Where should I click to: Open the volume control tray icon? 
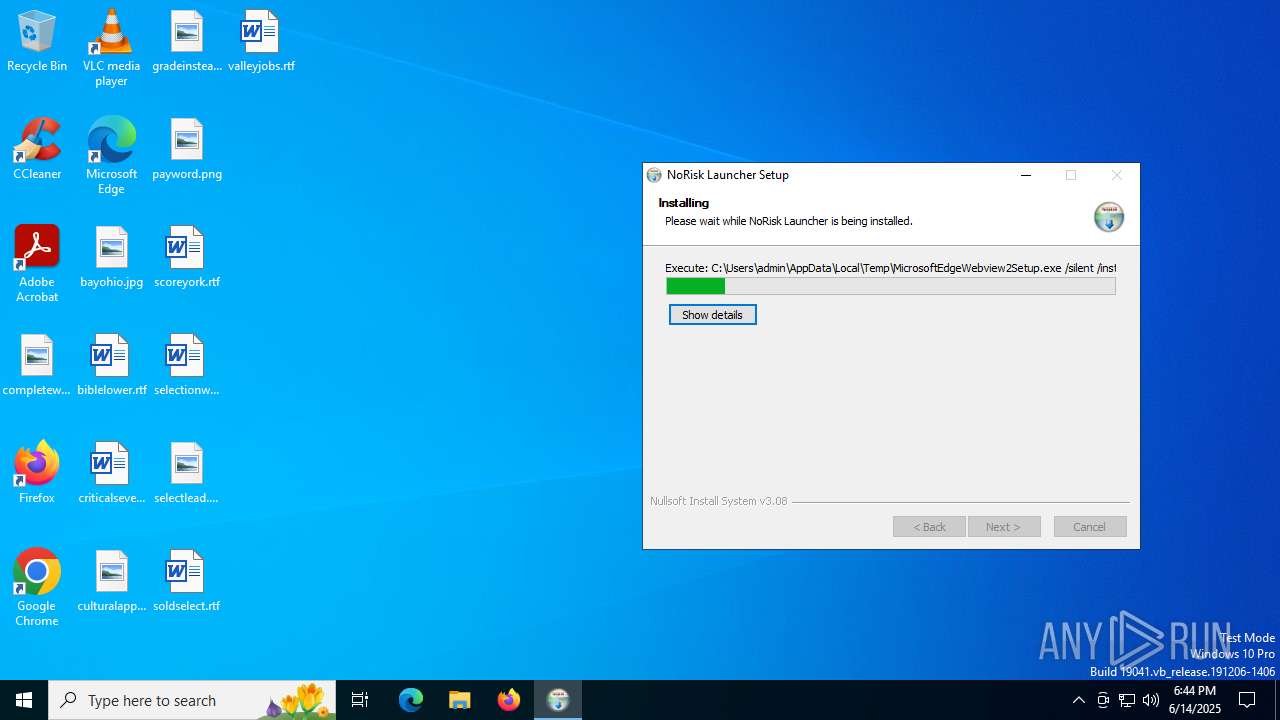tap(1151, 700)
